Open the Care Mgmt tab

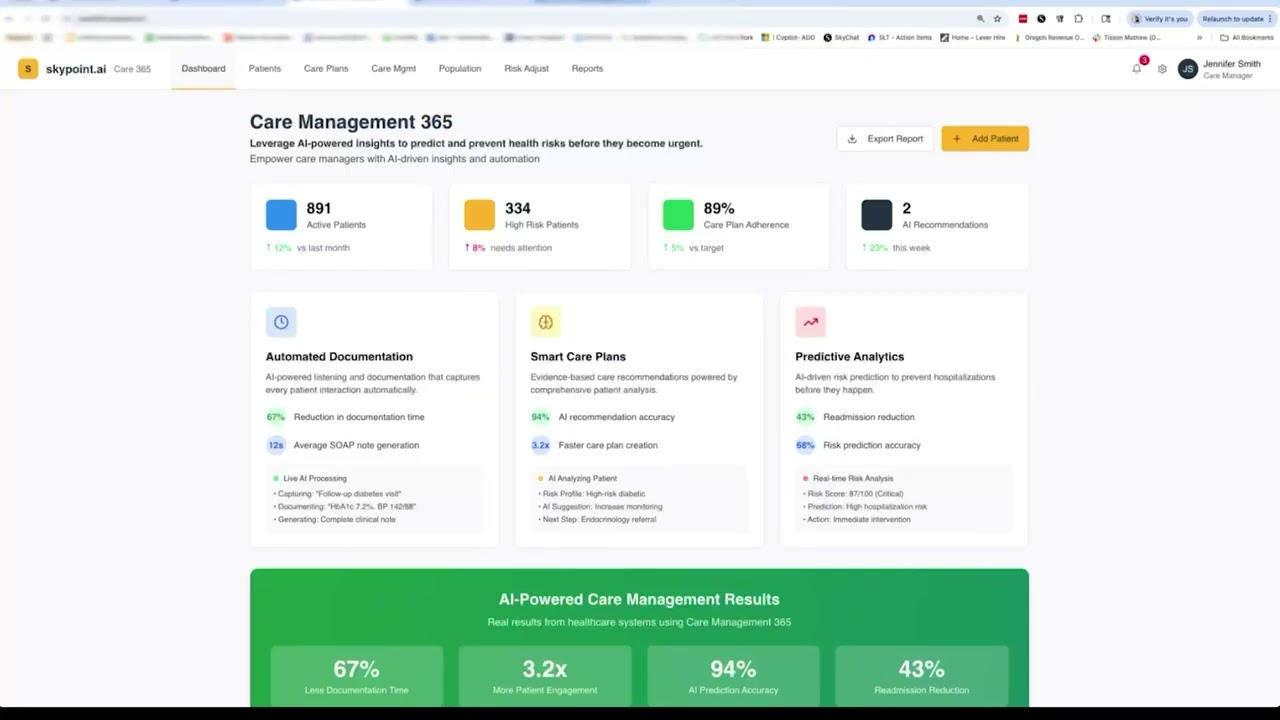[x=393, y=69]
